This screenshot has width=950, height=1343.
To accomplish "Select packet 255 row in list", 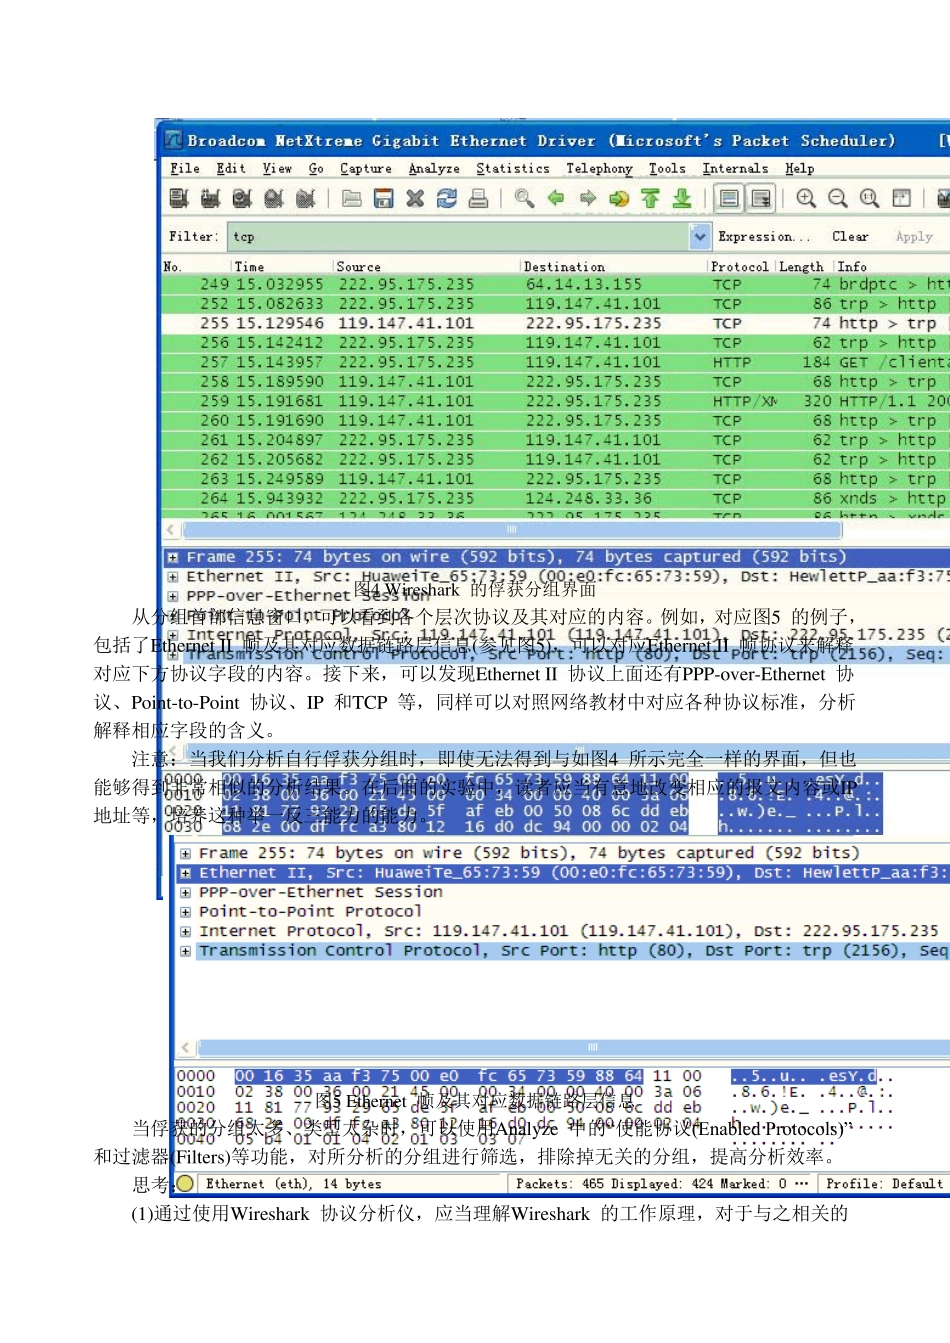I will [555, 323].
